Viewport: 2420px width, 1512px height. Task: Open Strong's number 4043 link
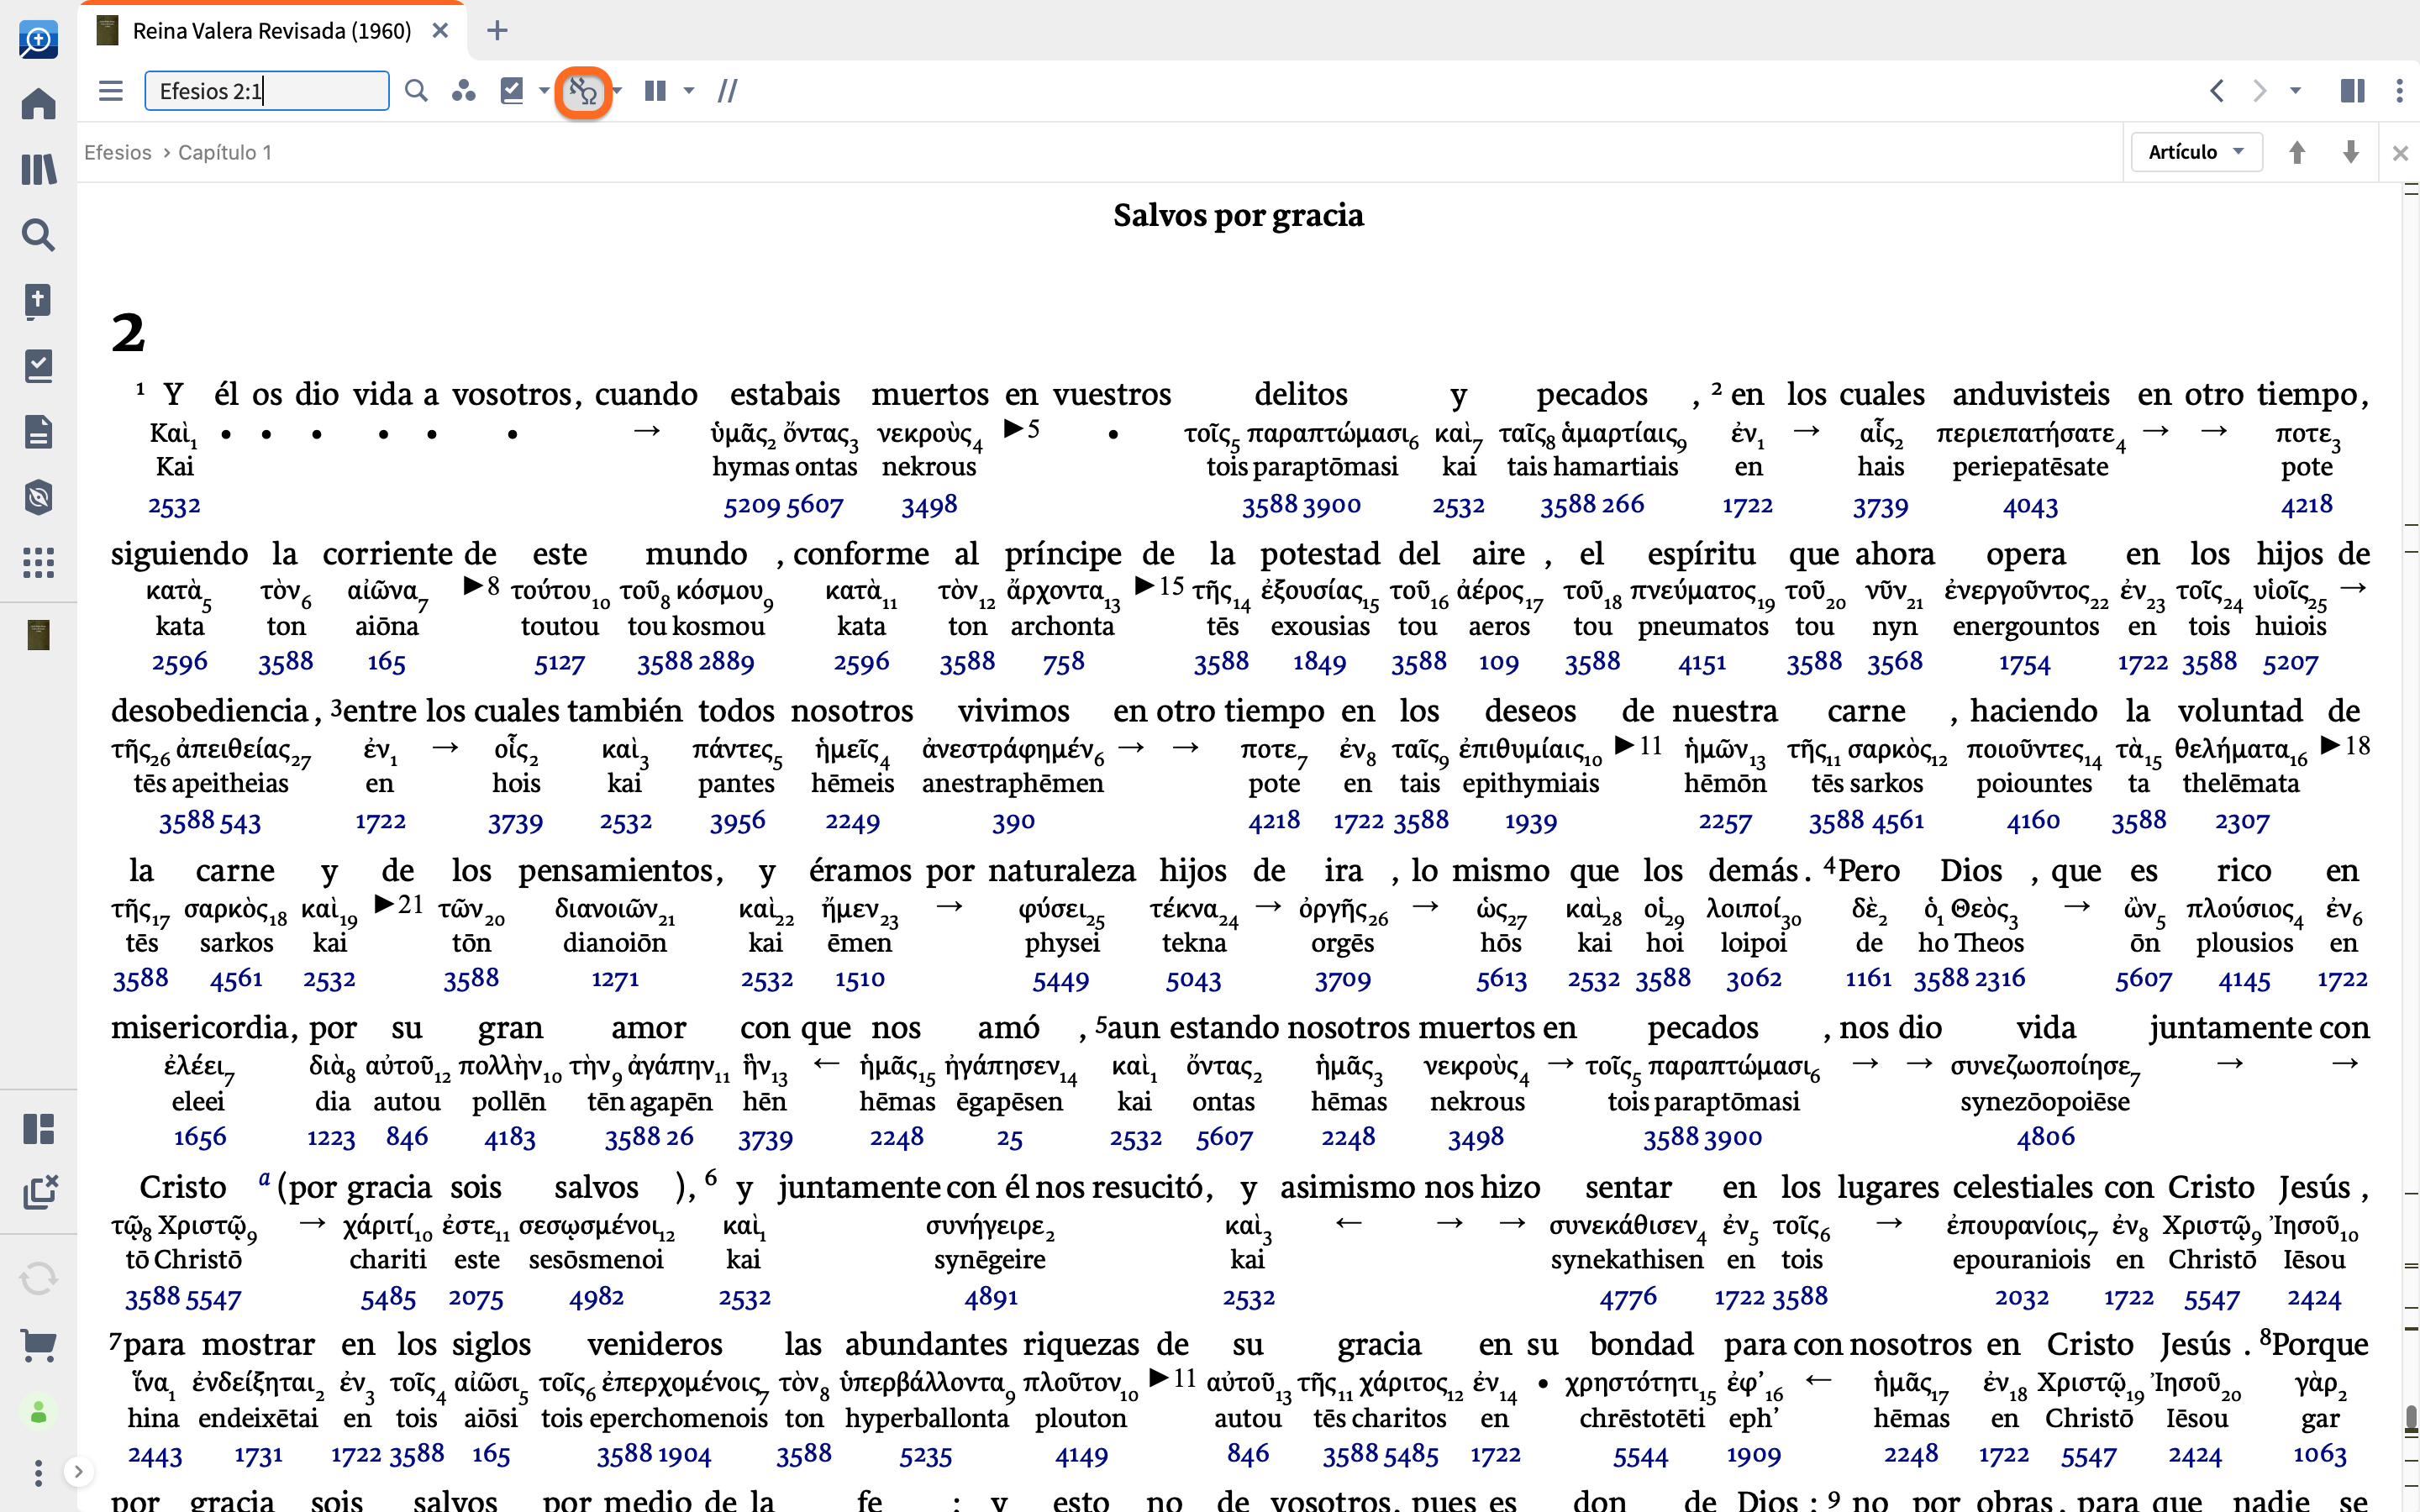2030,506
